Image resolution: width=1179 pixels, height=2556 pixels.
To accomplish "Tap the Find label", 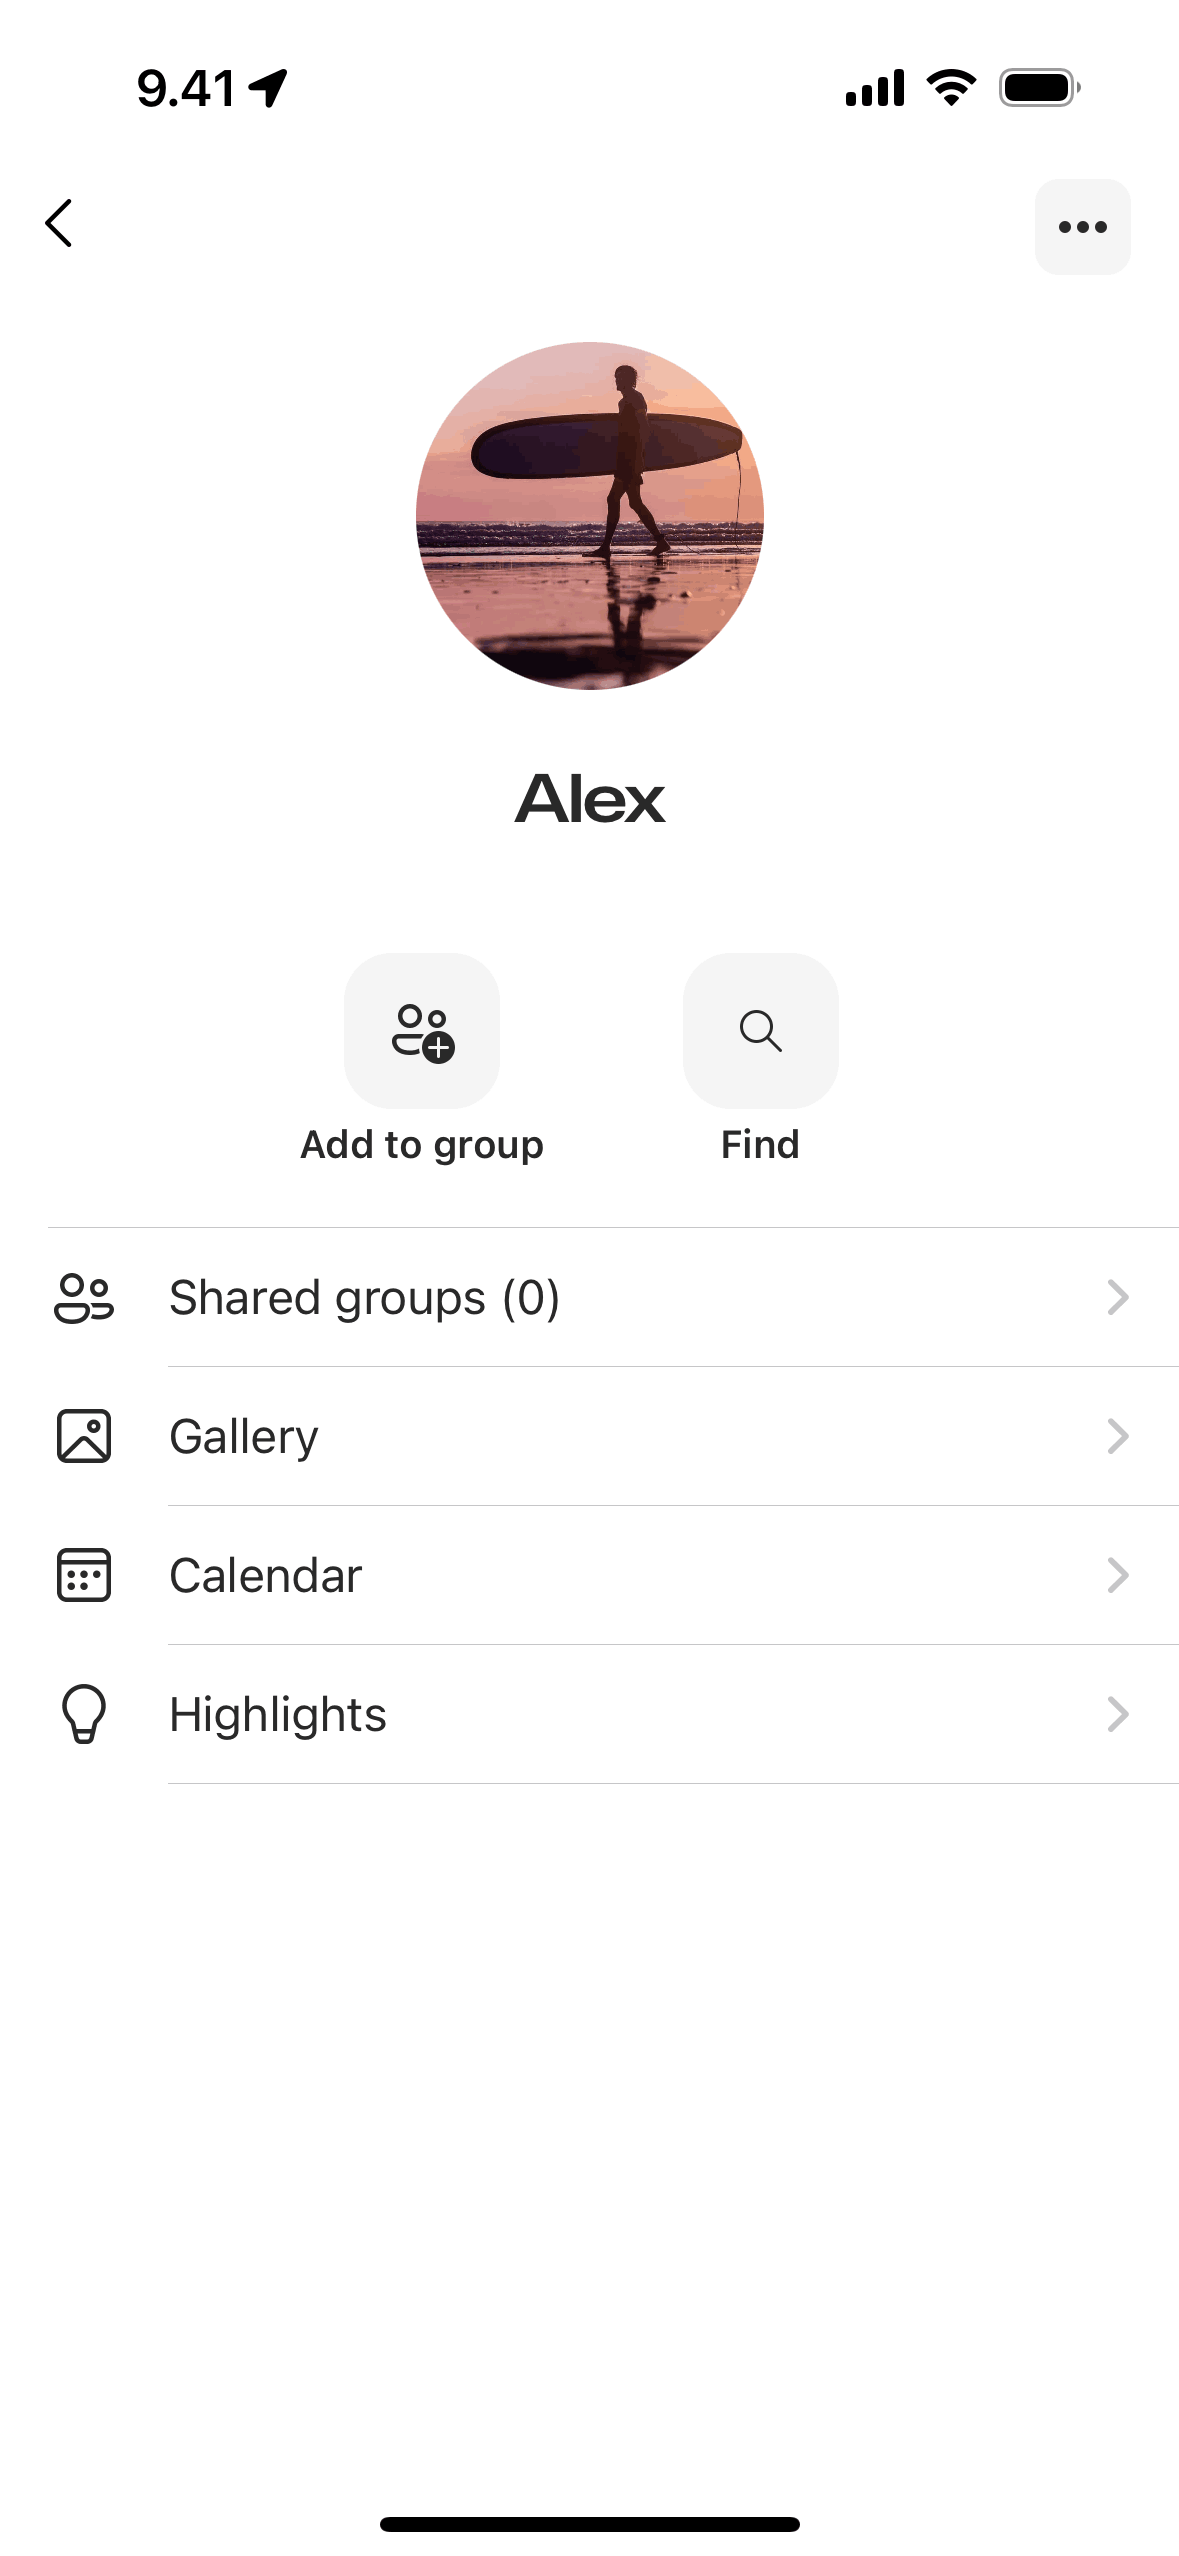I will [760, 1144].
